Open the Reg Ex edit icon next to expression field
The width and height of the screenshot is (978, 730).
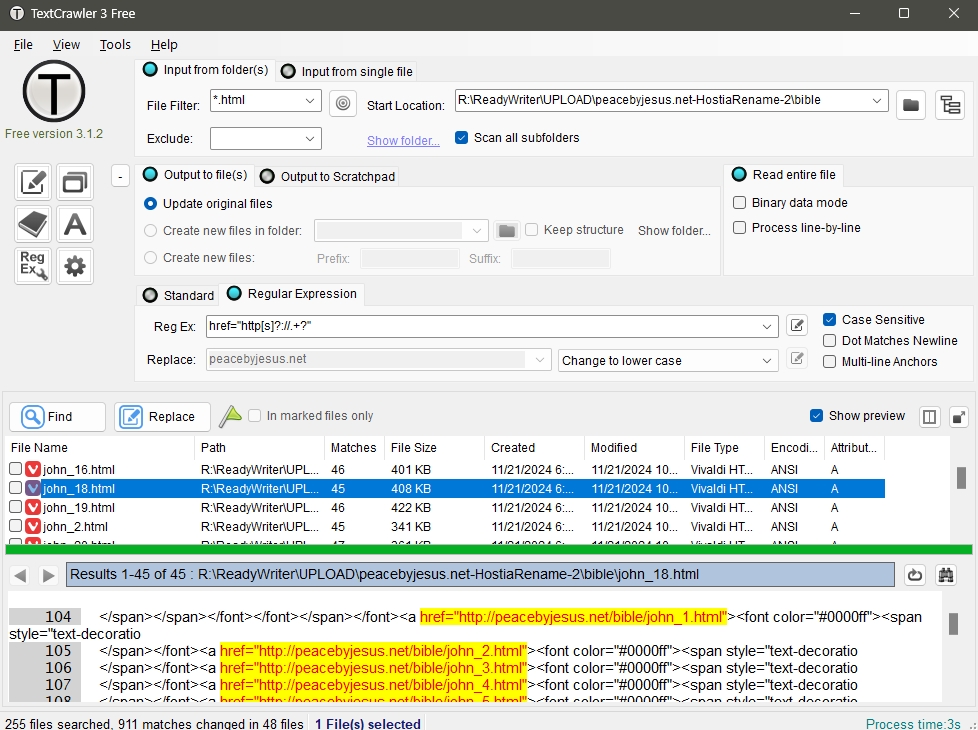796,325
